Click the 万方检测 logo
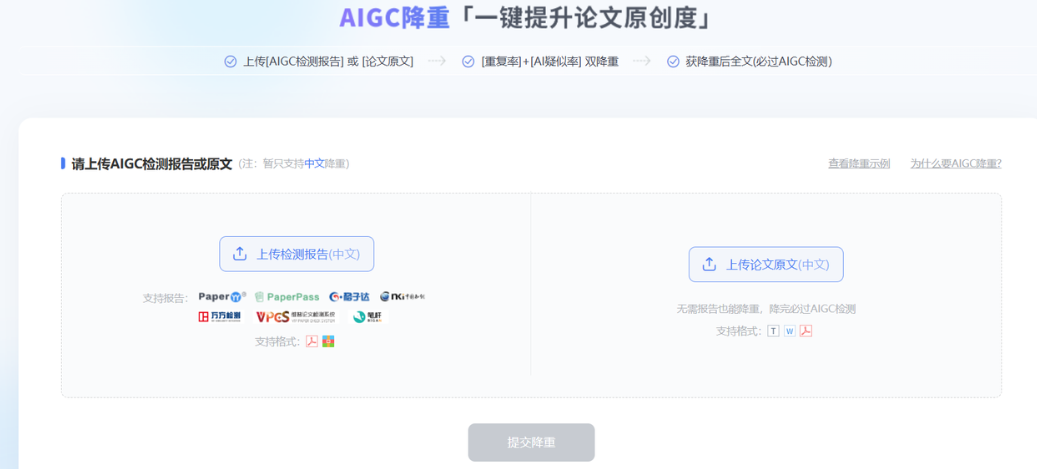 tap(220, 316)
